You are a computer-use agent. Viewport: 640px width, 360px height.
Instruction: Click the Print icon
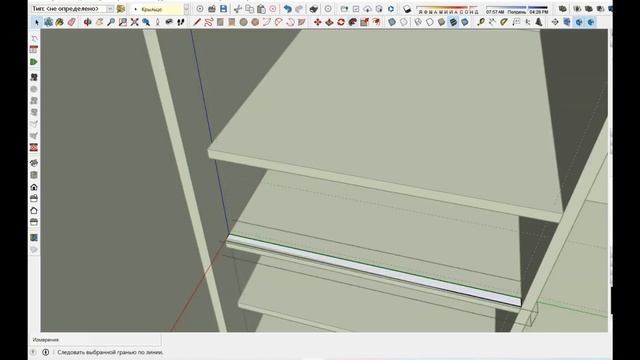click(313, 9)
